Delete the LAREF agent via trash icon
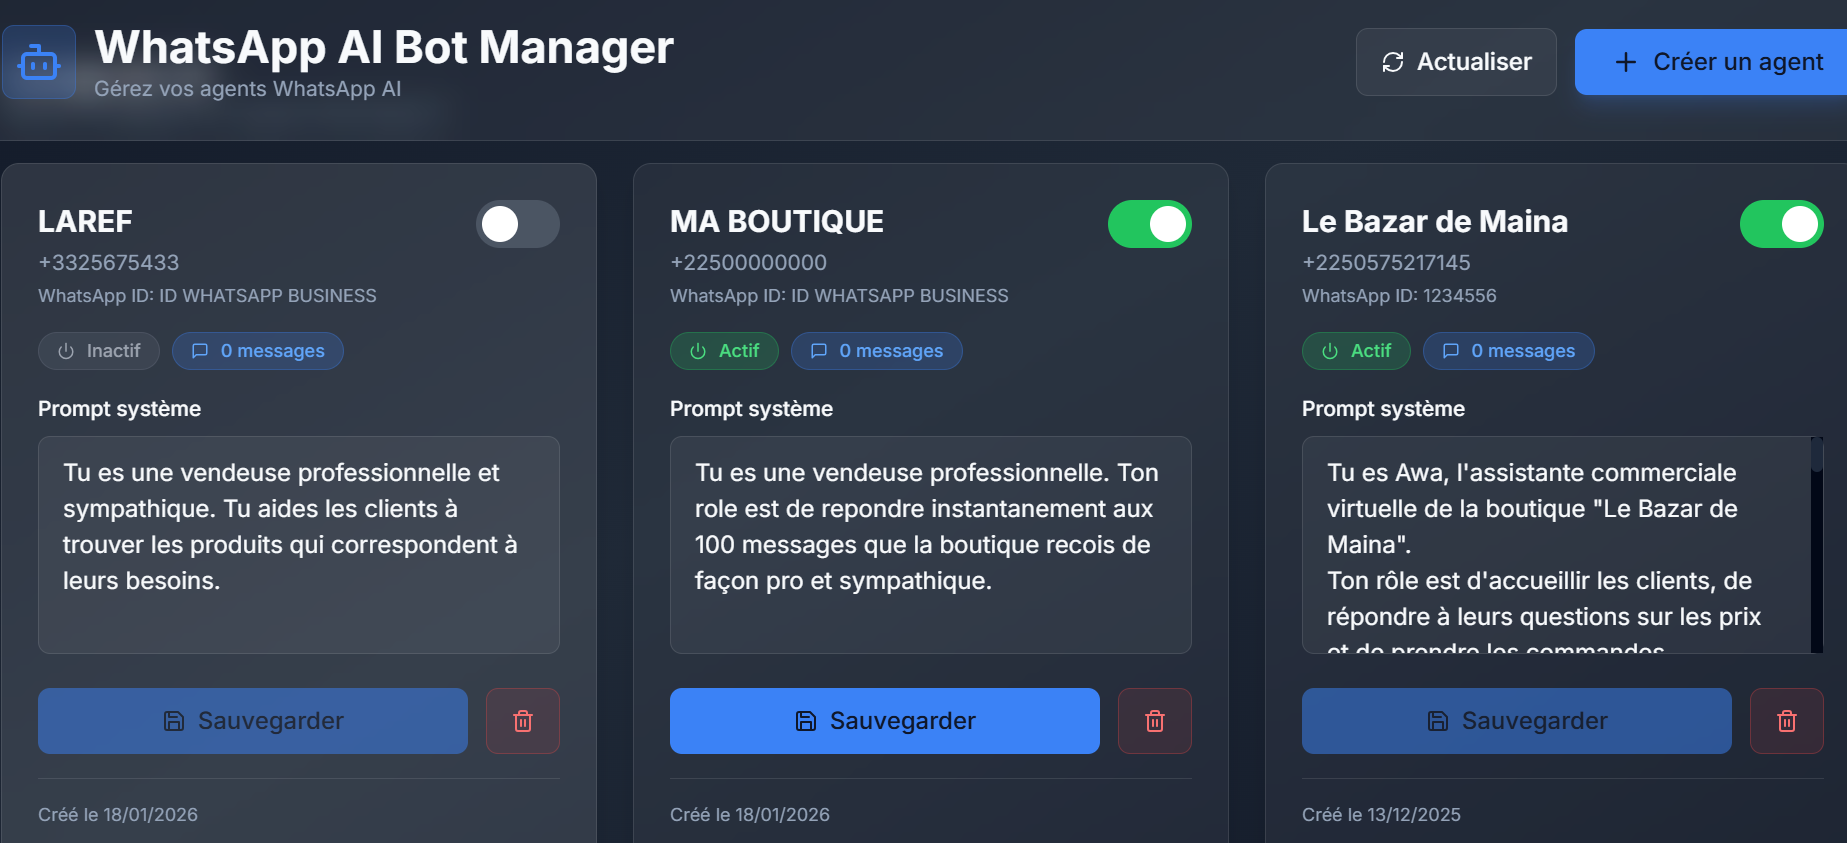1847x843 pixels. [522, 721]
